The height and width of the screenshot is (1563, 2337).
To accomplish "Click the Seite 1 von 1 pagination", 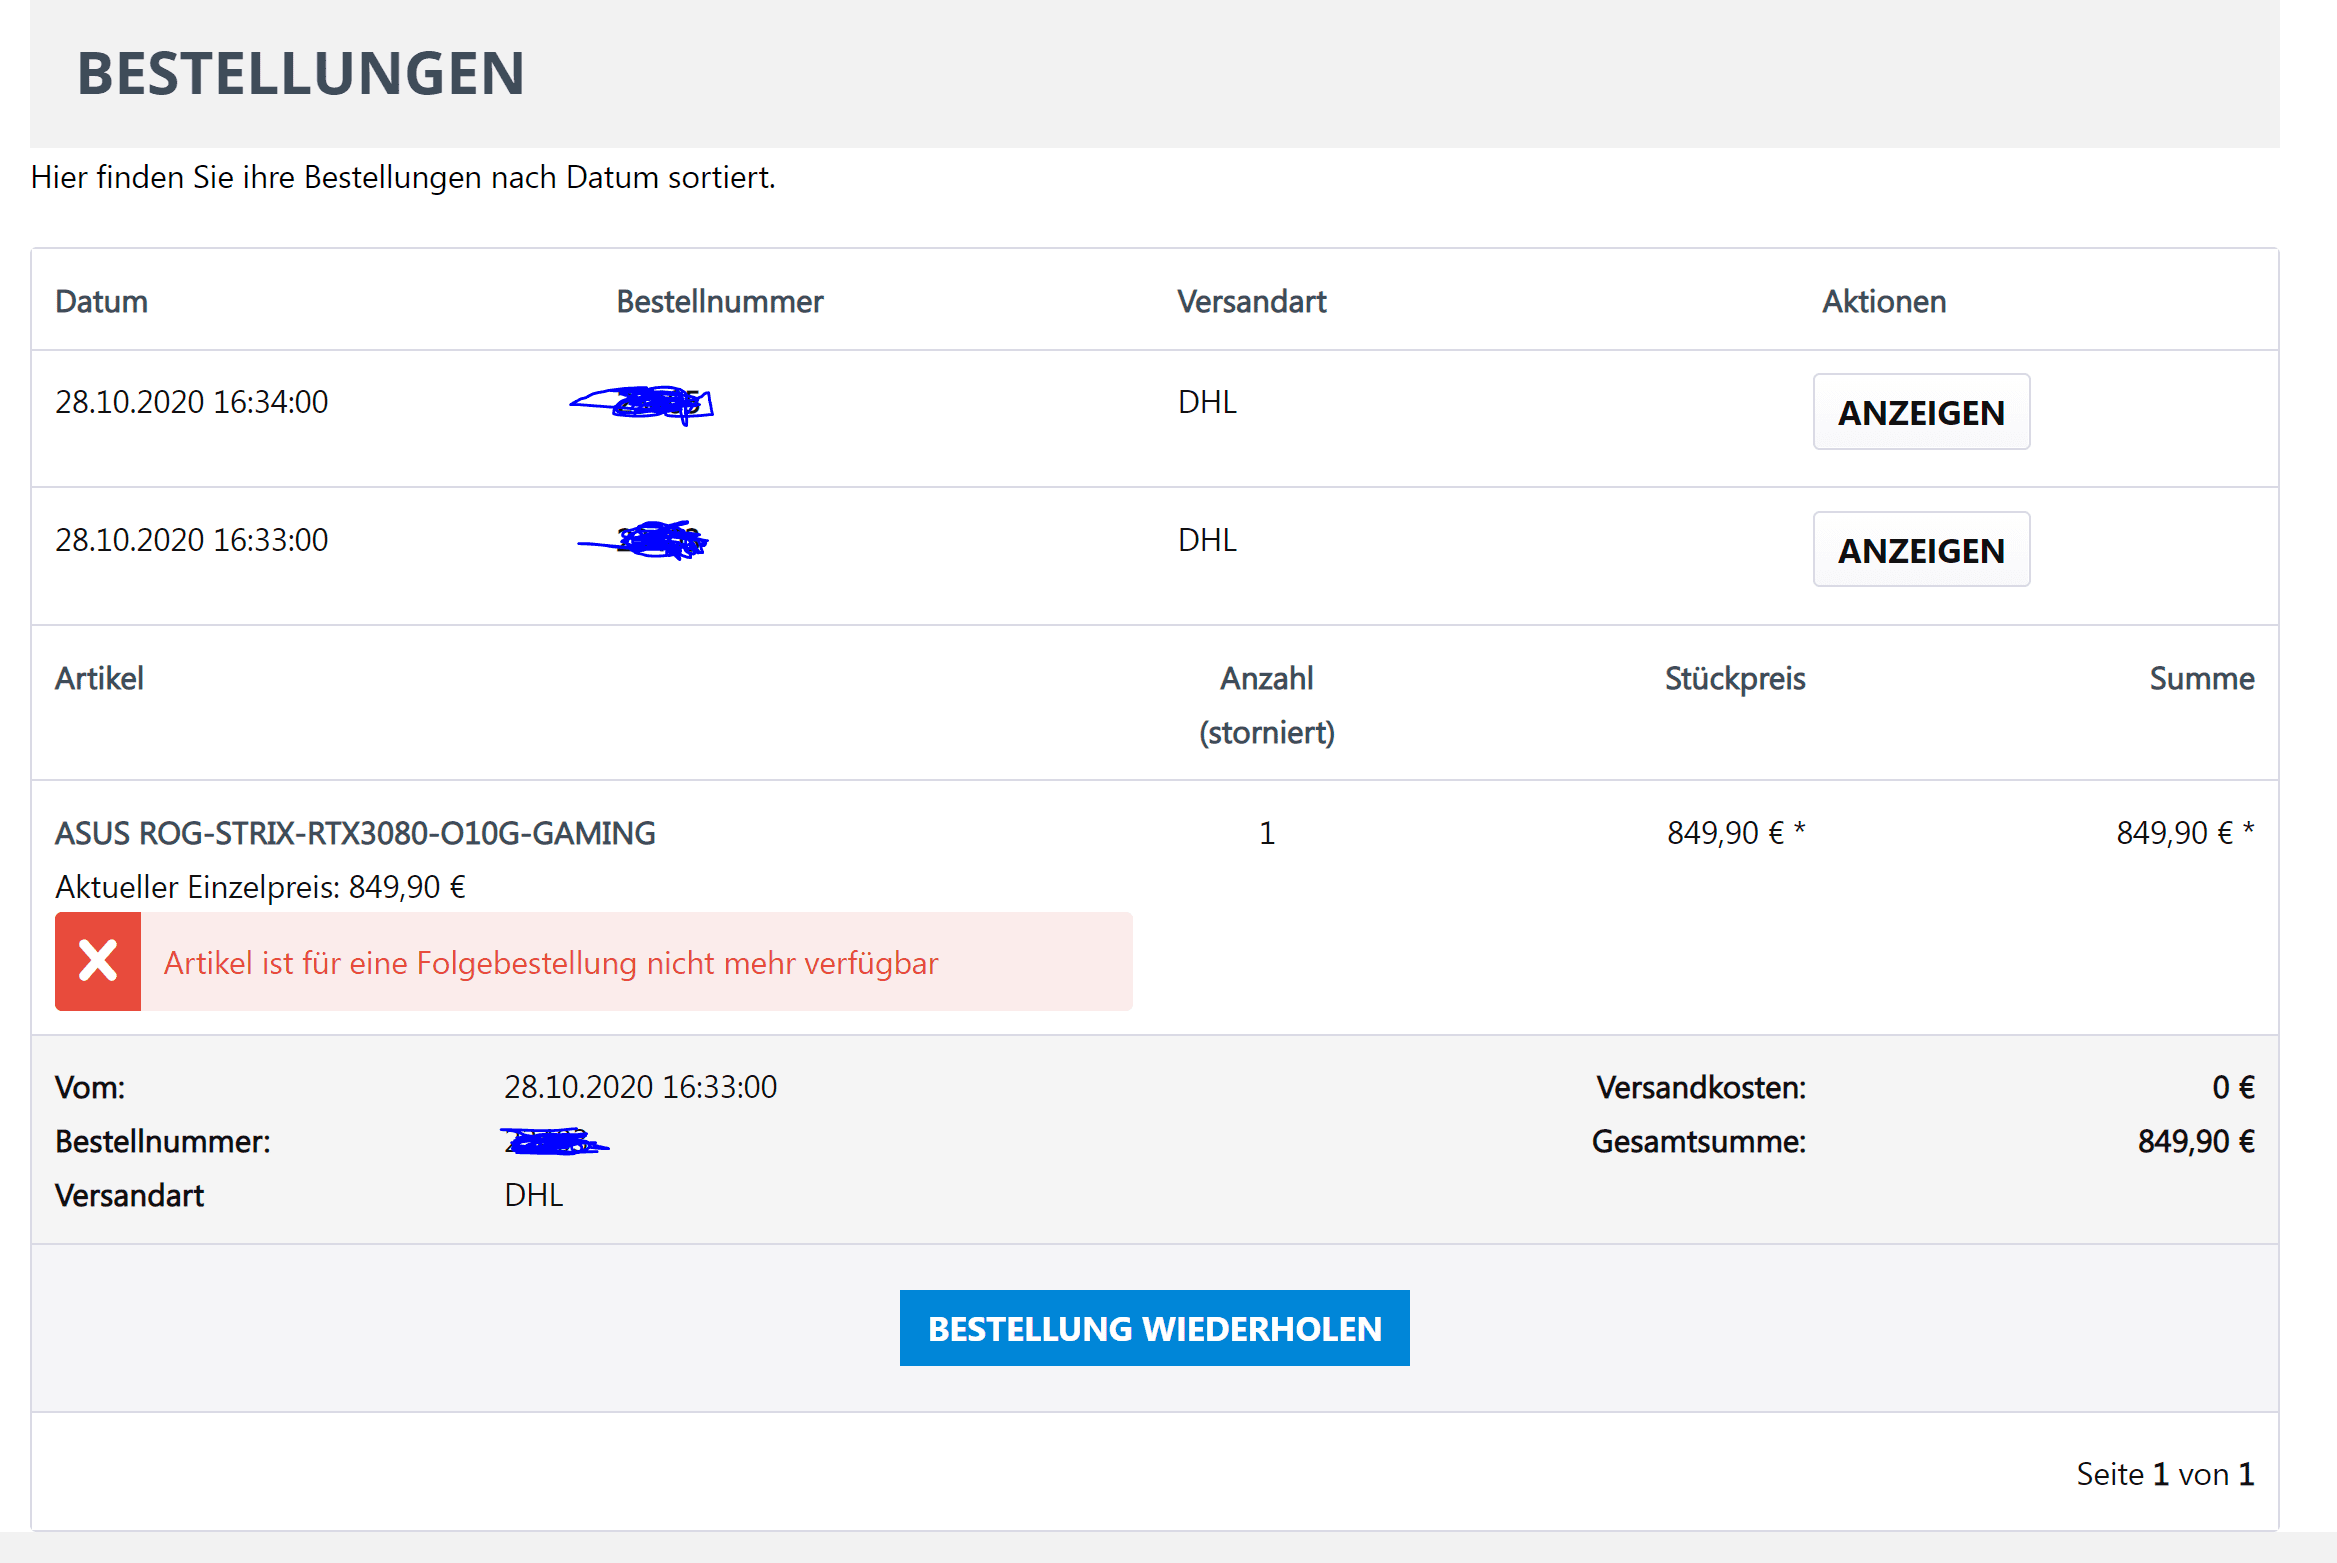I will point(2164,1474).
